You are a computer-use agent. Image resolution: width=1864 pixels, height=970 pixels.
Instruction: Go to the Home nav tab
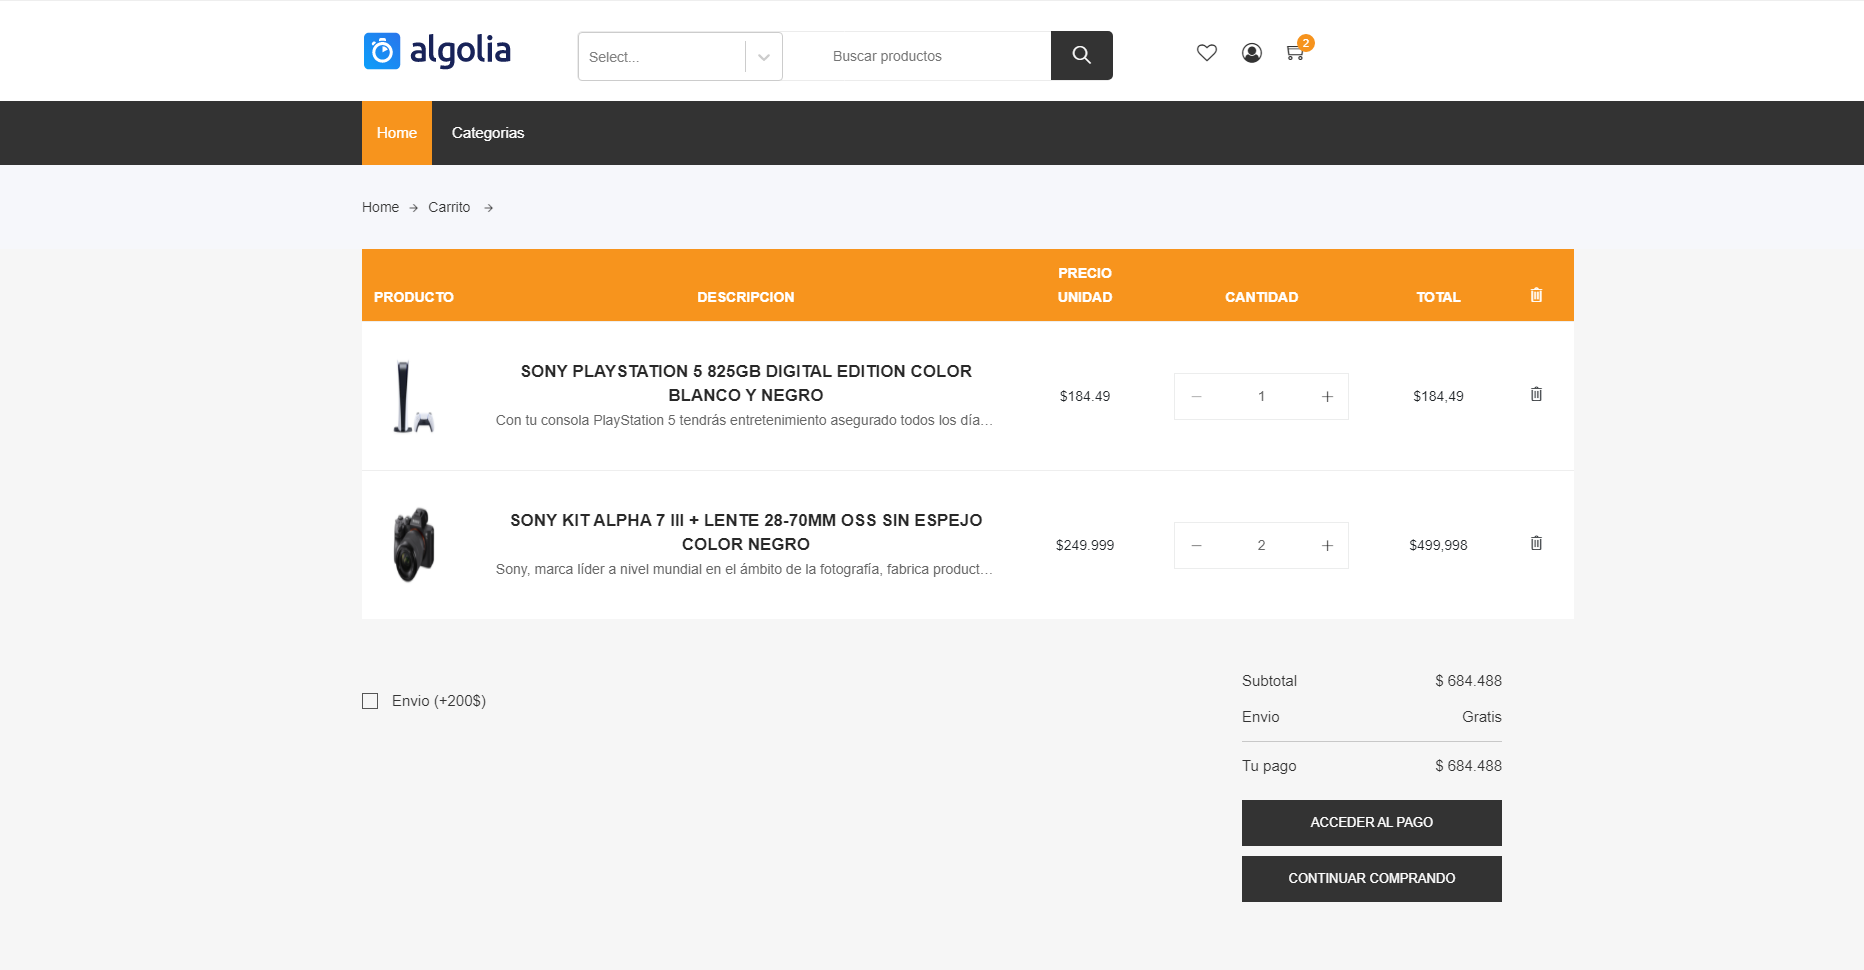tap(397, 133)
